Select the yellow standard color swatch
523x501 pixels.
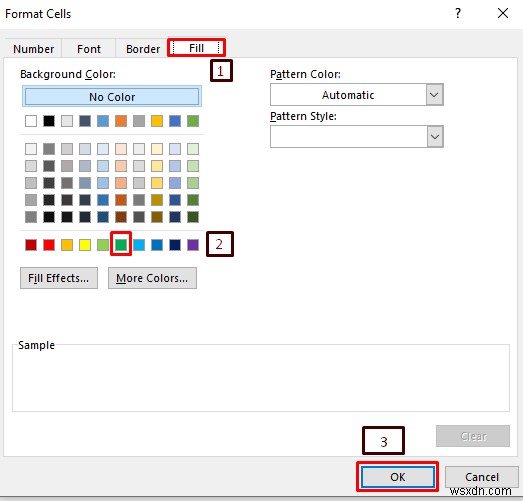tap(85, 245)
